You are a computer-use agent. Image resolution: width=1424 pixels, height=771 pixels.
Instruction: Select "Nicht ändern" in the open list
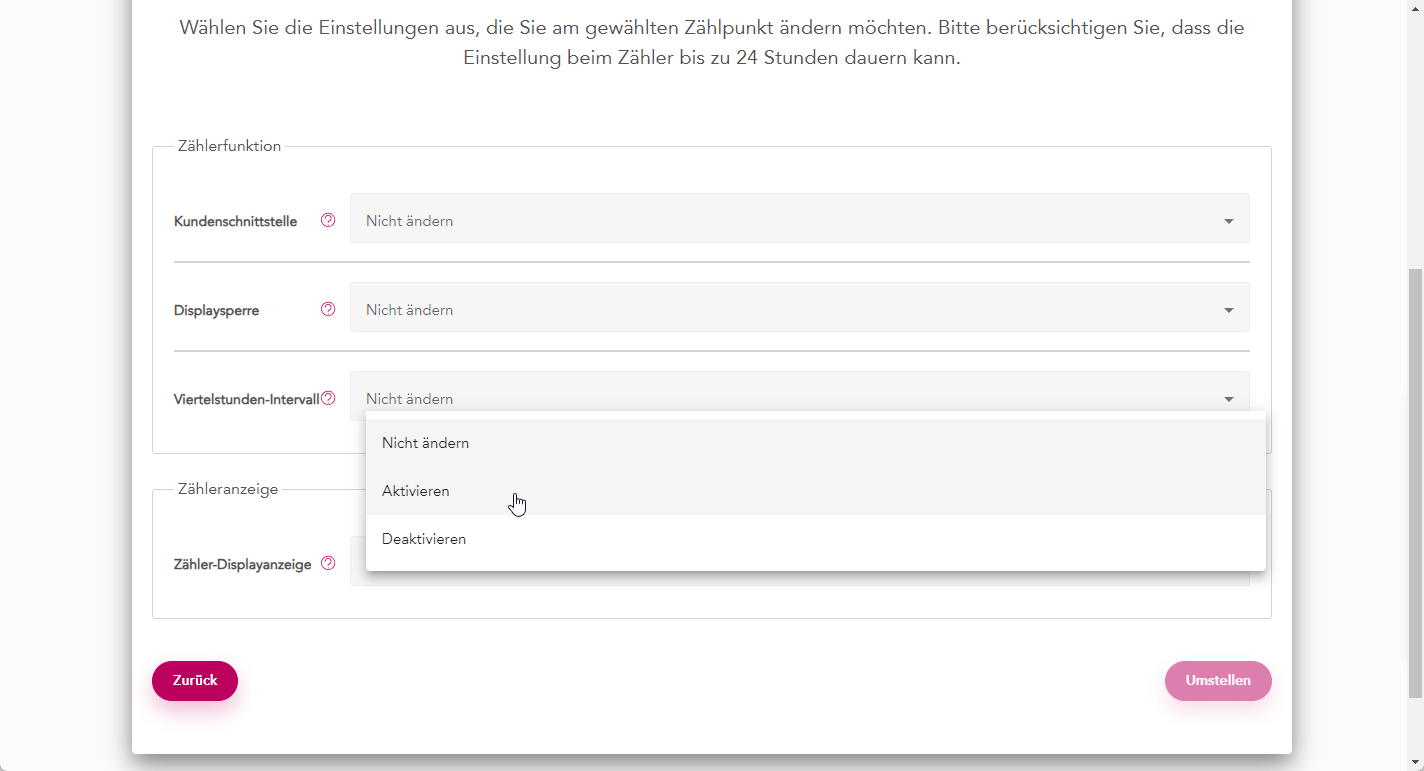pyautogui.click(x=425, y=443)
